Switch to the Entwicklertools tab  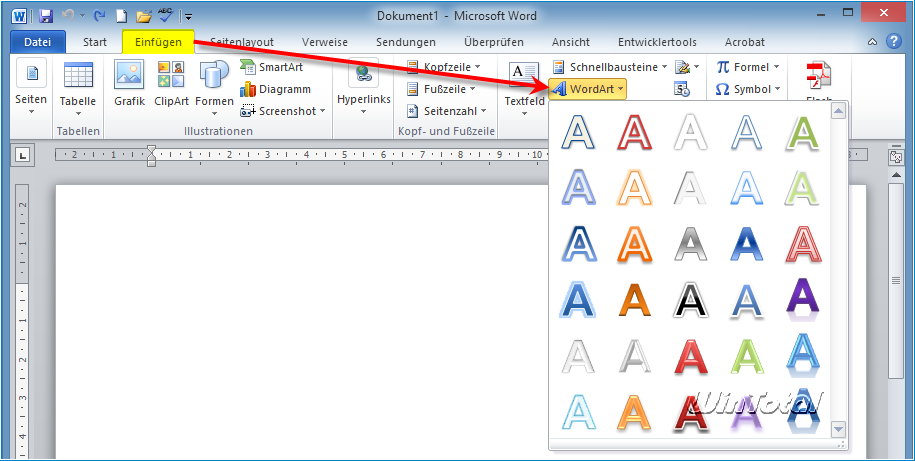pyautogui.click(x=657, y=42)
